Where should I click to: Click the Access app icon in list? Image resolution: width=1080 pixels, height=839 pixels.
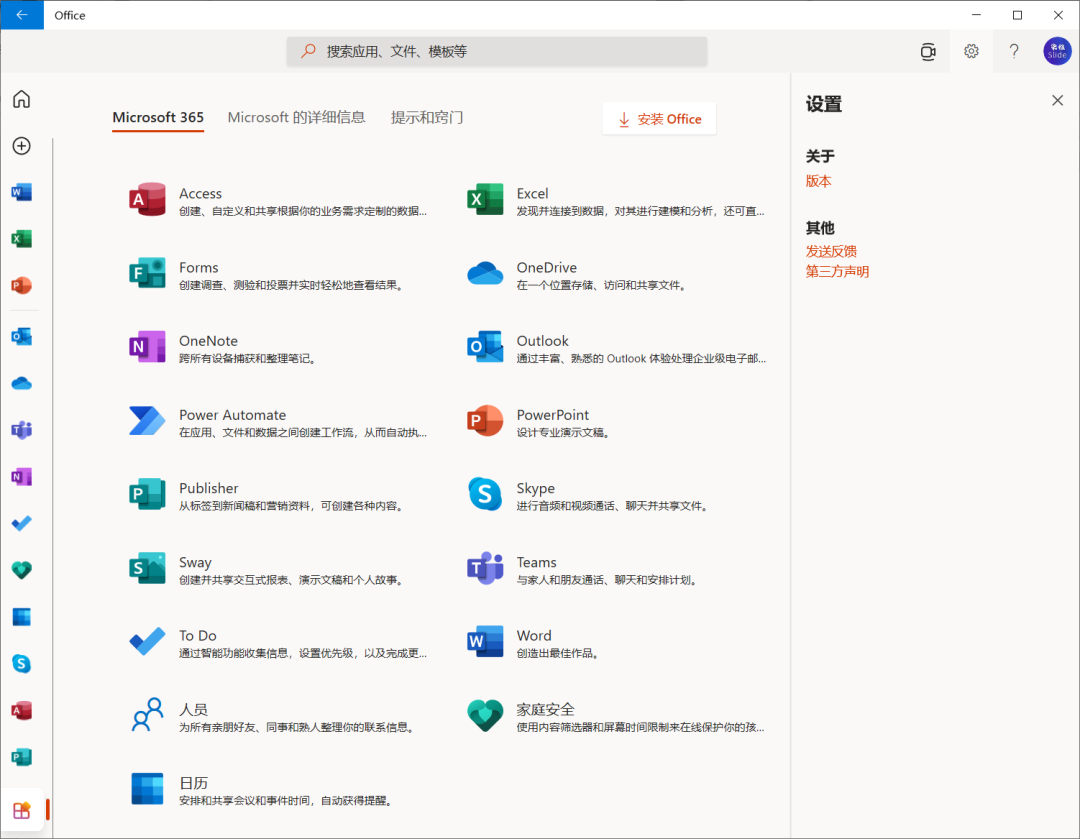147,200
